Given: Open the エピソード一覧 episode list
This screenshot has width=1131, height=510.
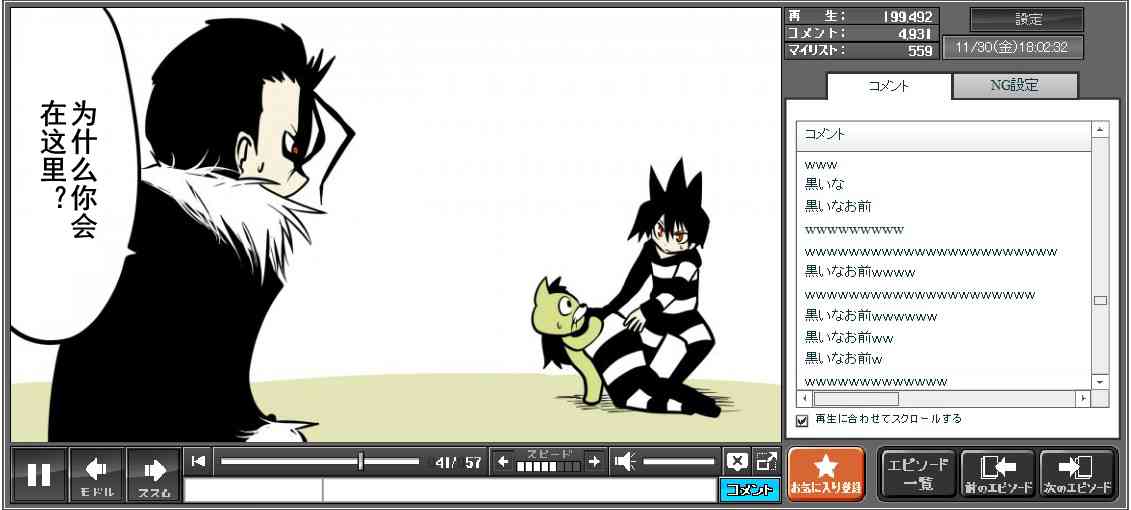Looking at the screenshot, I should pyautogui.click(x=917, y=474).
